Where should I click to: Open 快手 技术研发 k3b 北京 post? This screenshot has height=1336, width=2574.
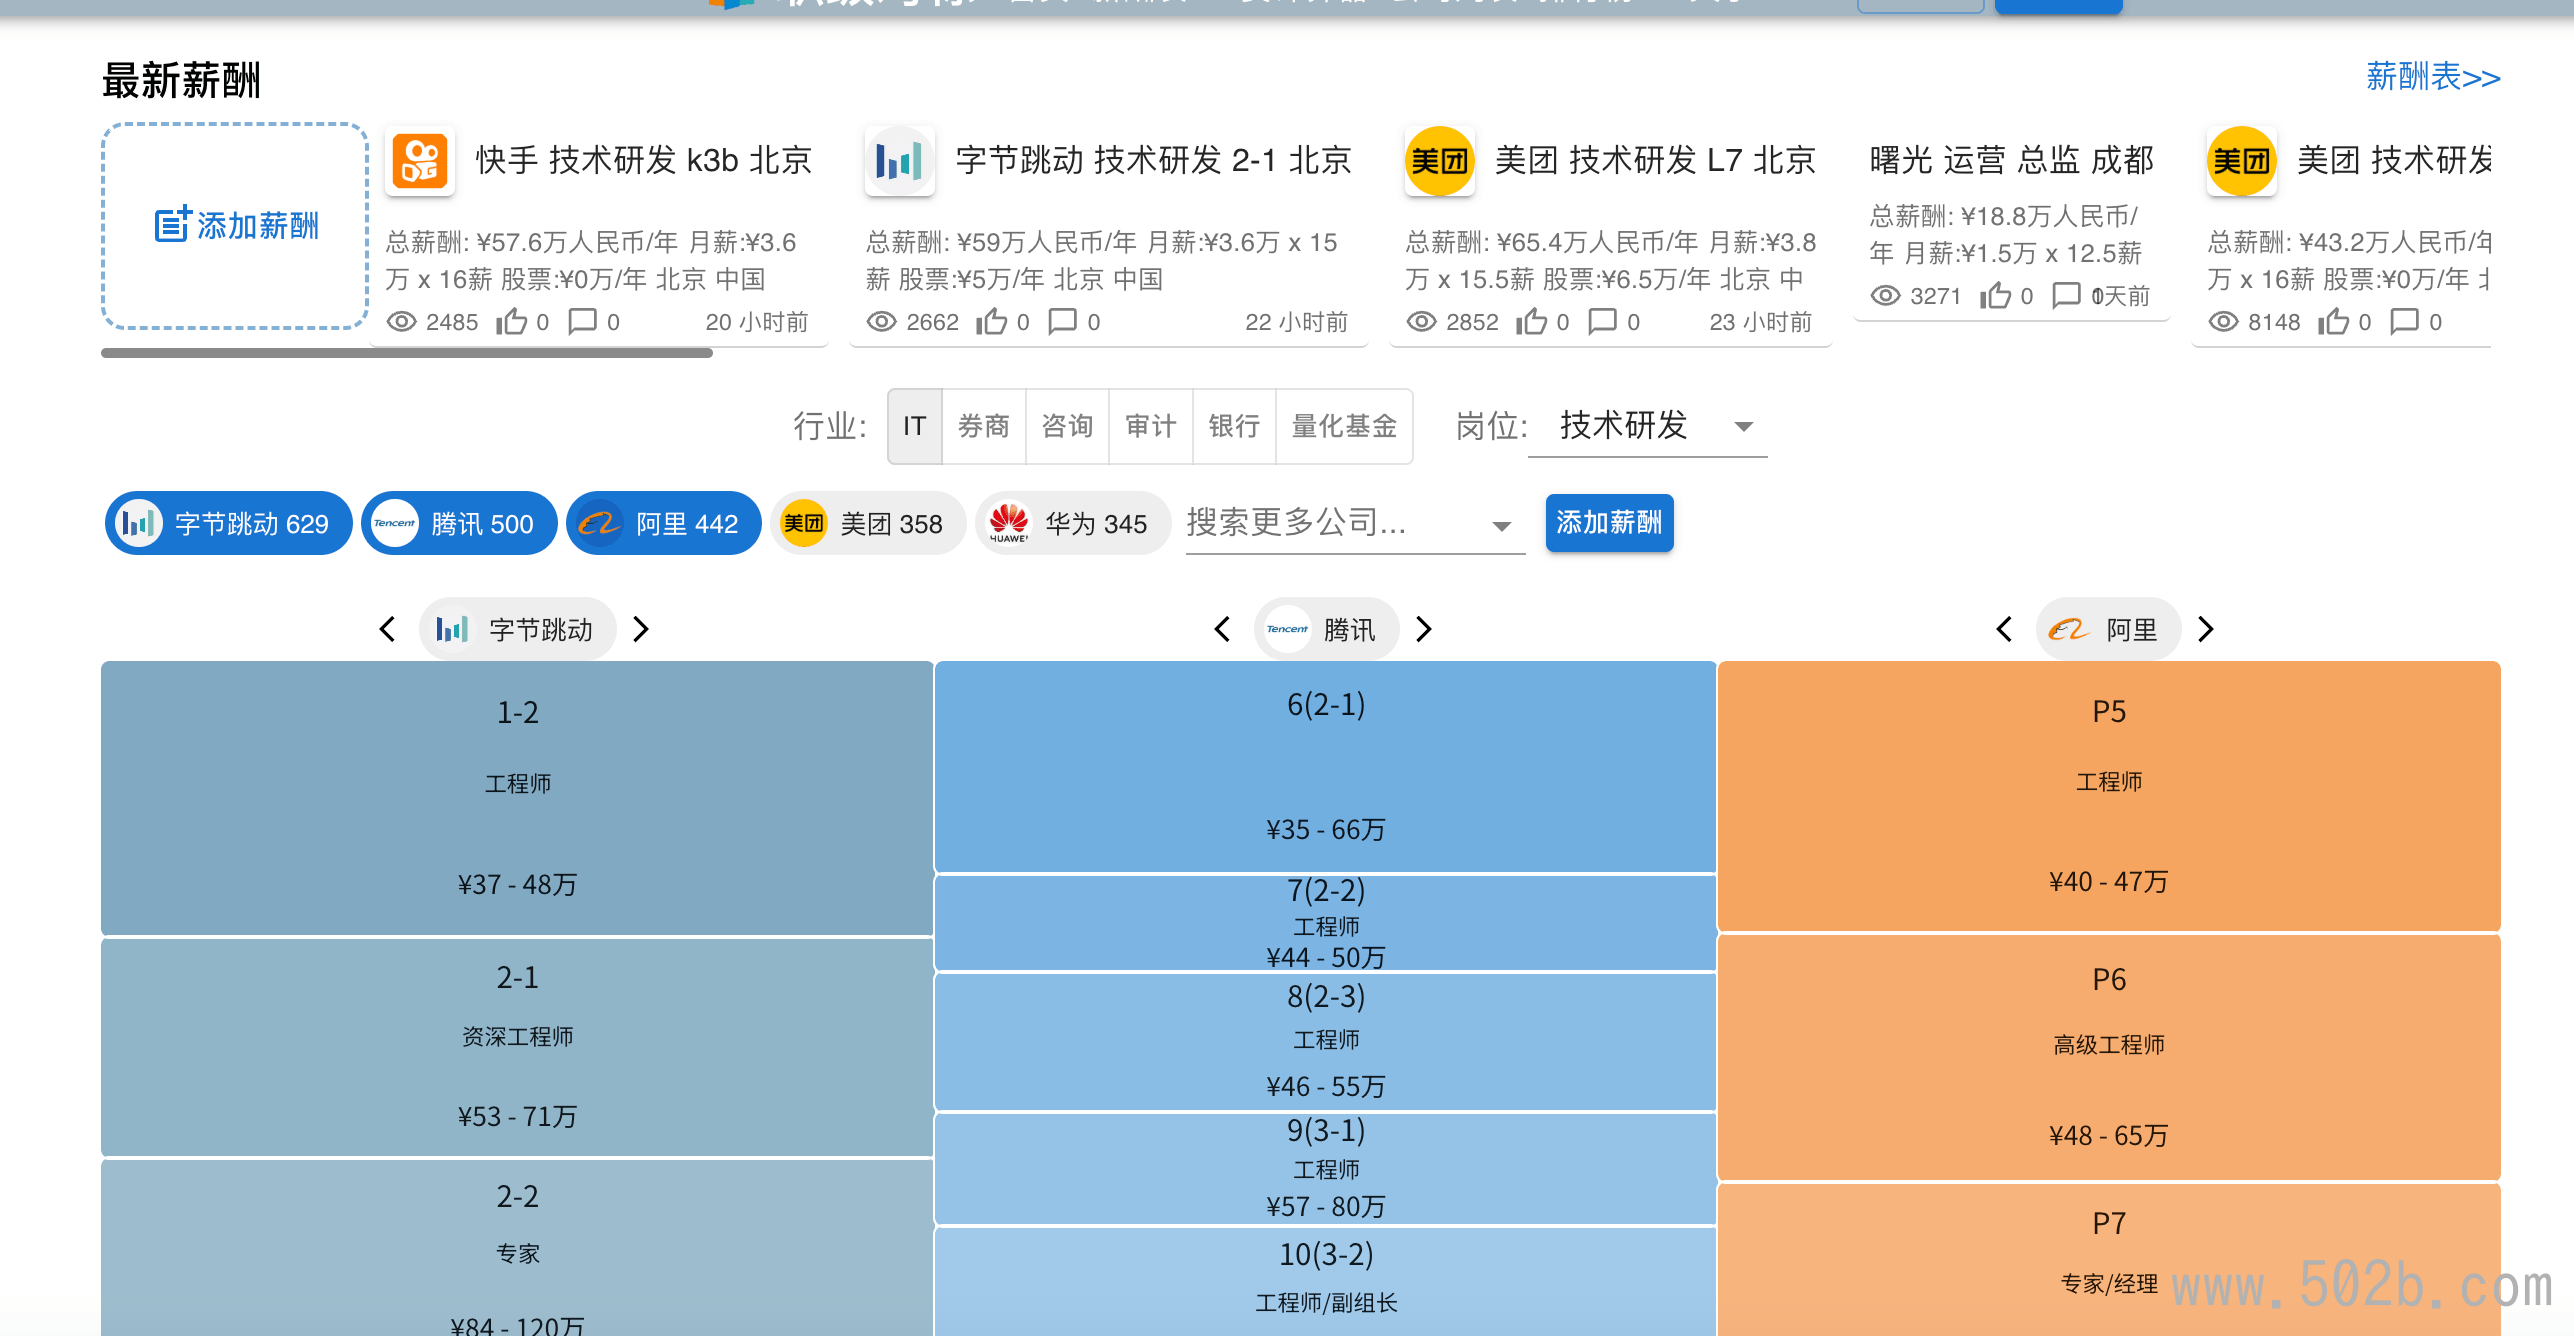643,160
